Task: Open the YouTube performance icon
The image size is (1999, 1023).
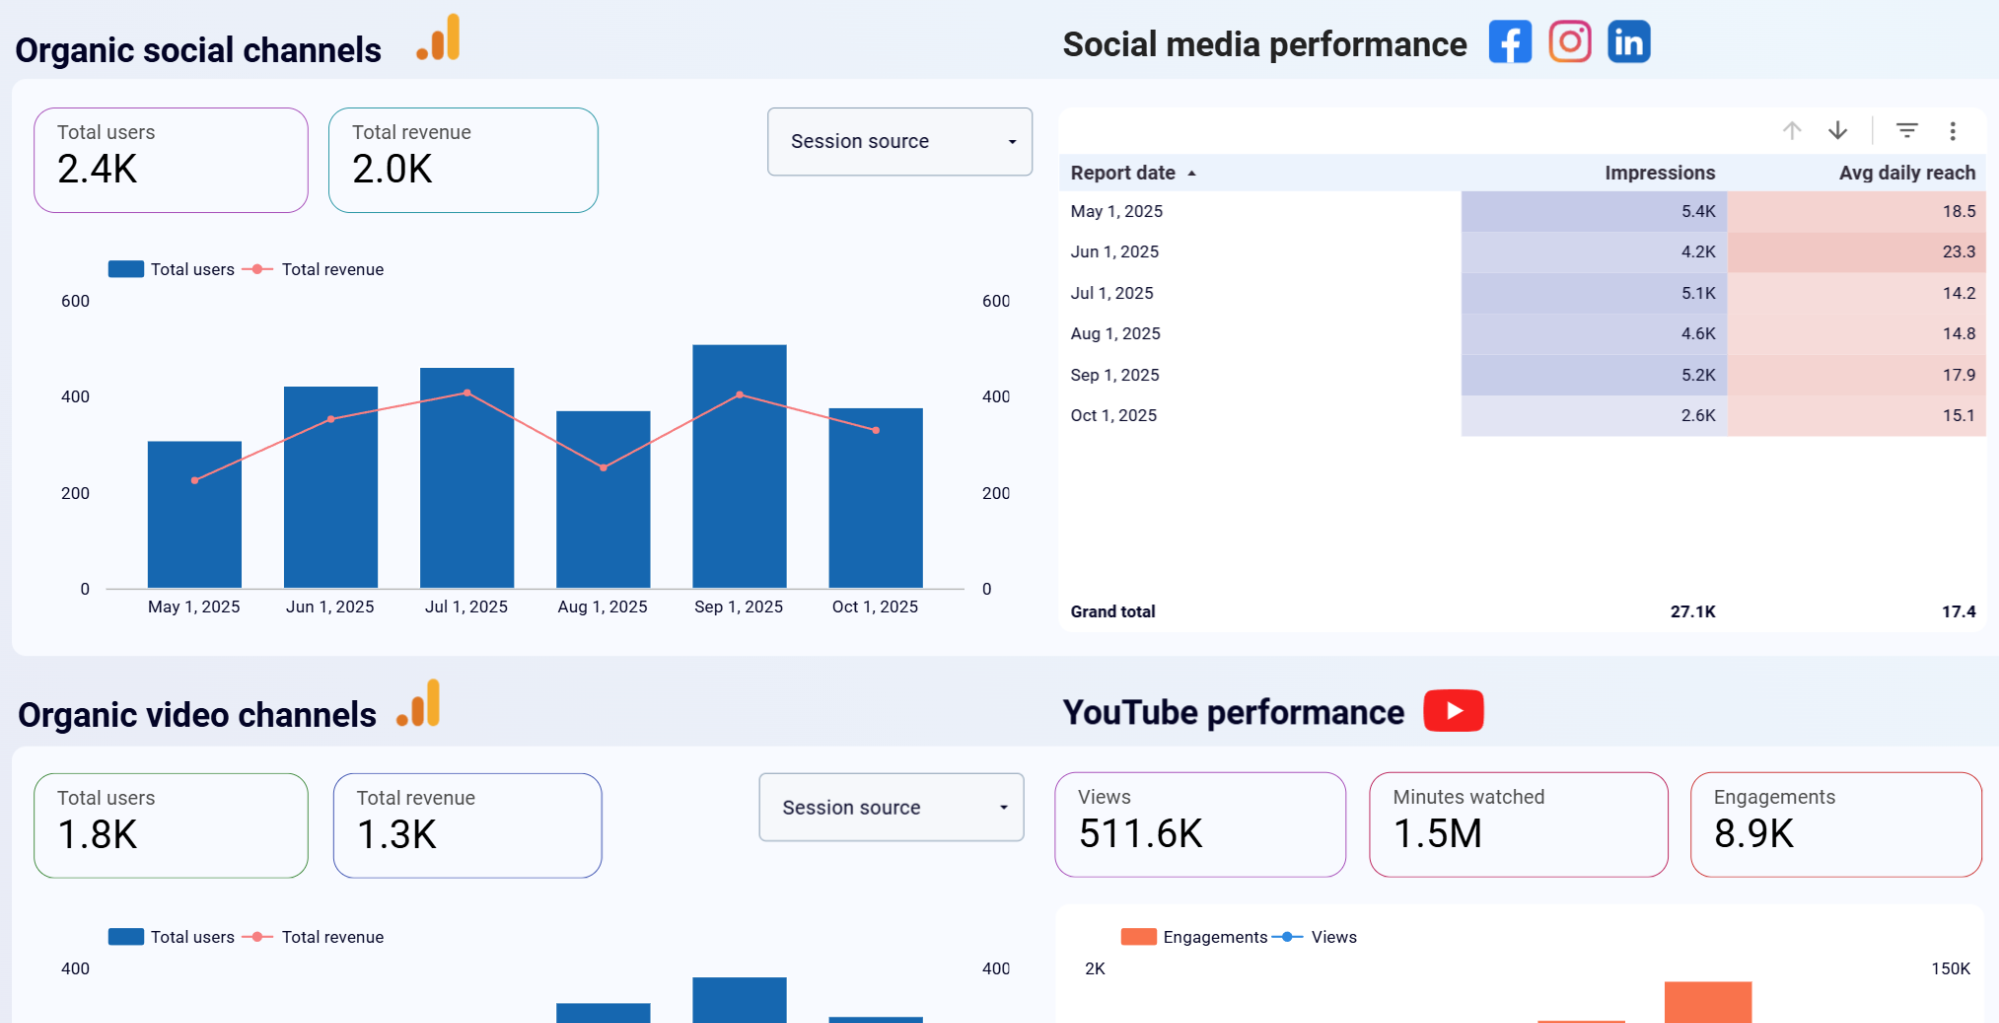Action: click(1452, 711)
